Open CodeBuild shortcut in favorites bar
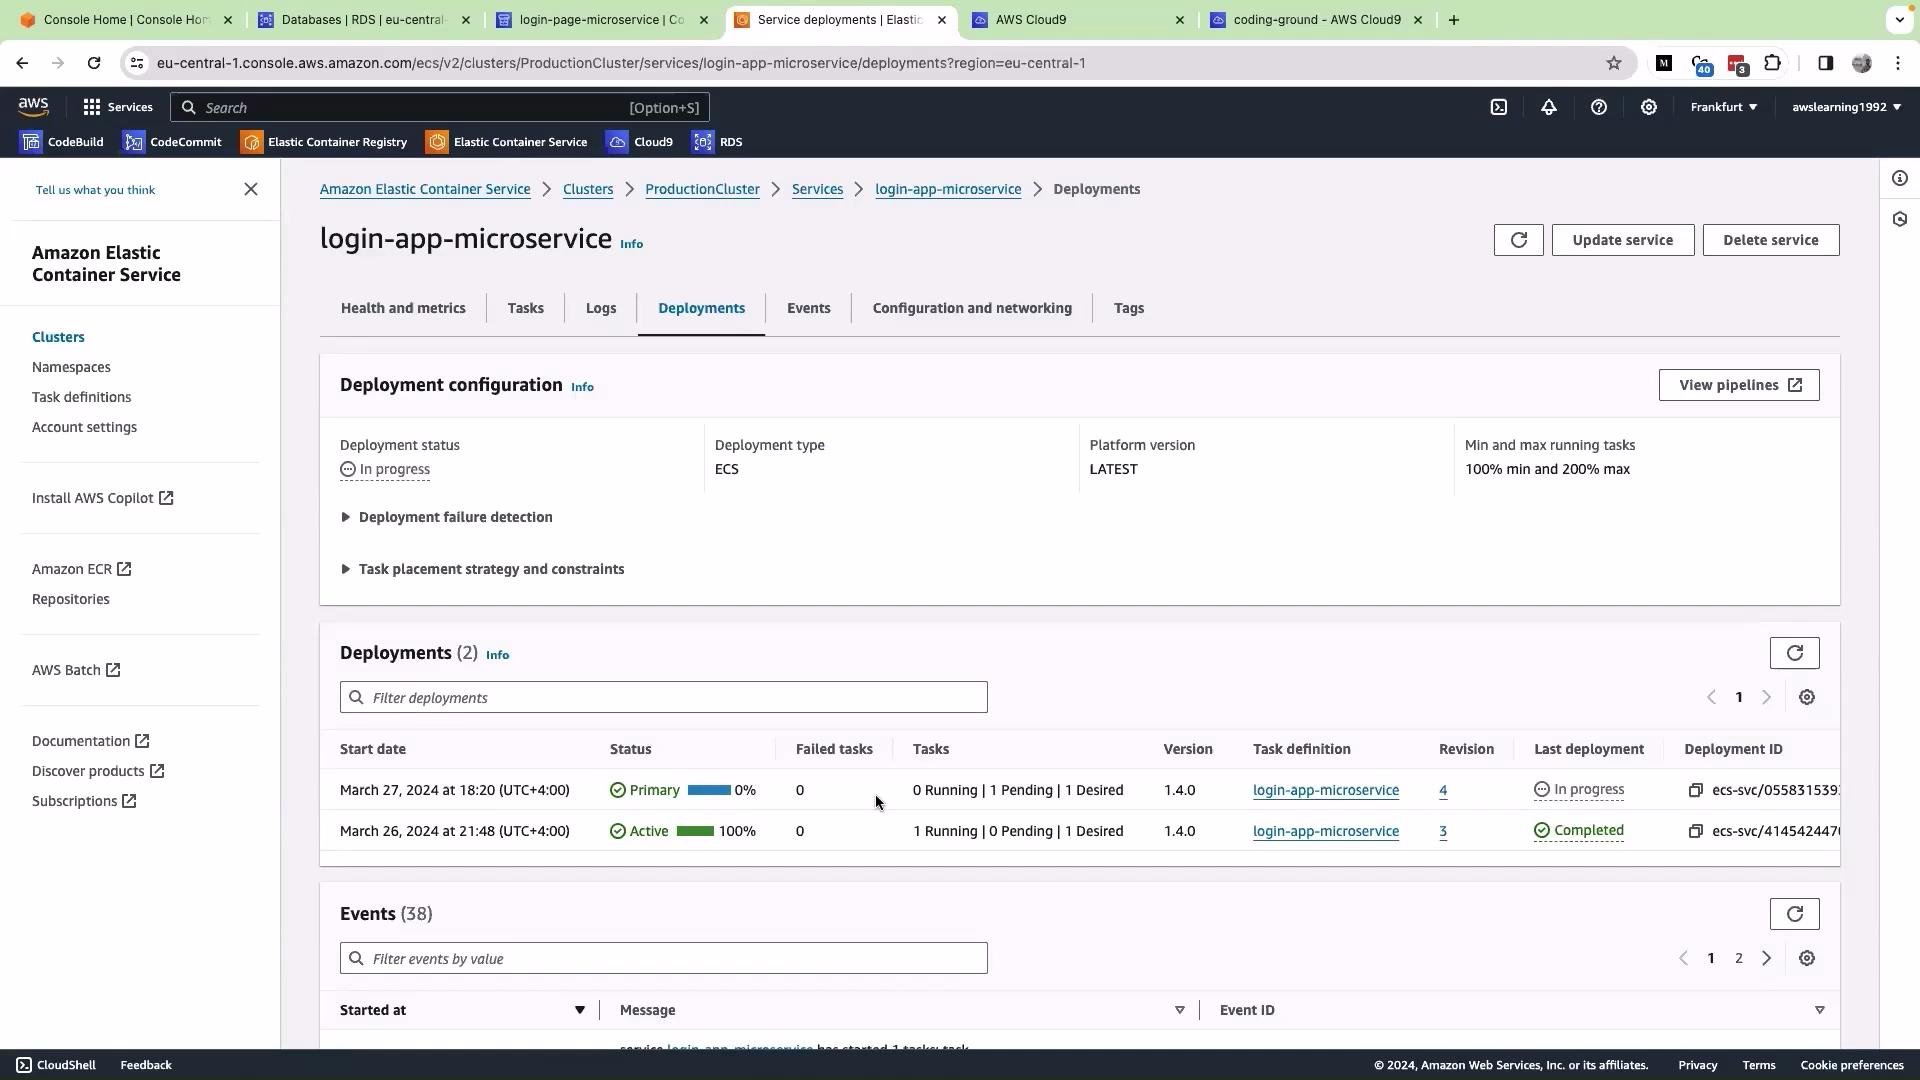The image size is (1920, 1080). pyautogui.click(x=62, y=142)
